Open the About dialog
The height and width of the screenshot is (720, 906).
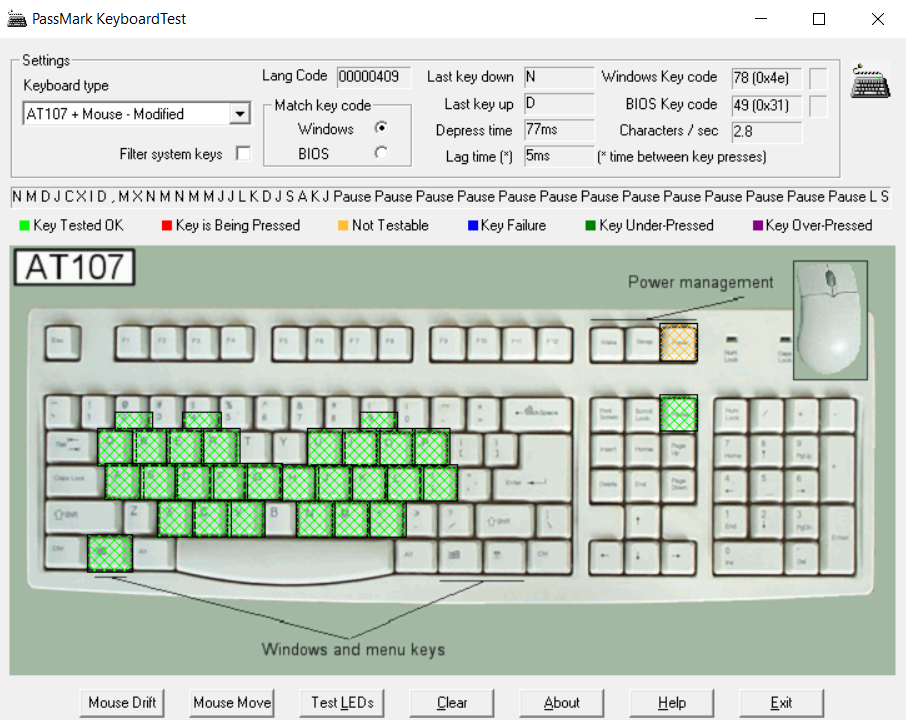click(x=562, y=703)
